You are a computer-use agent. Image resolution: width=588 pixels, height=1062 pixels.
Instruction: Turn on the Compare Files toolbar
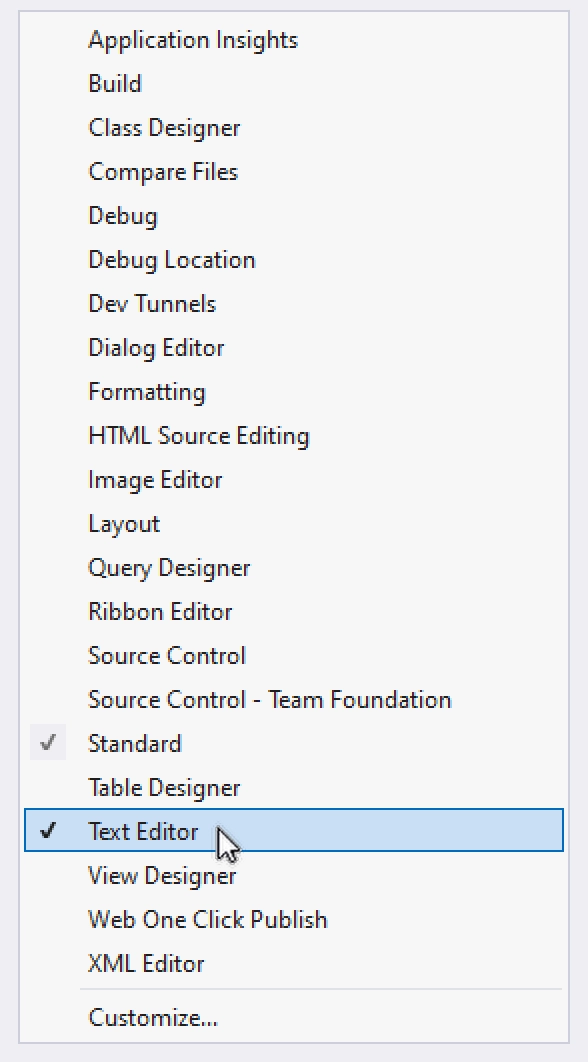(x=293, y=172)
